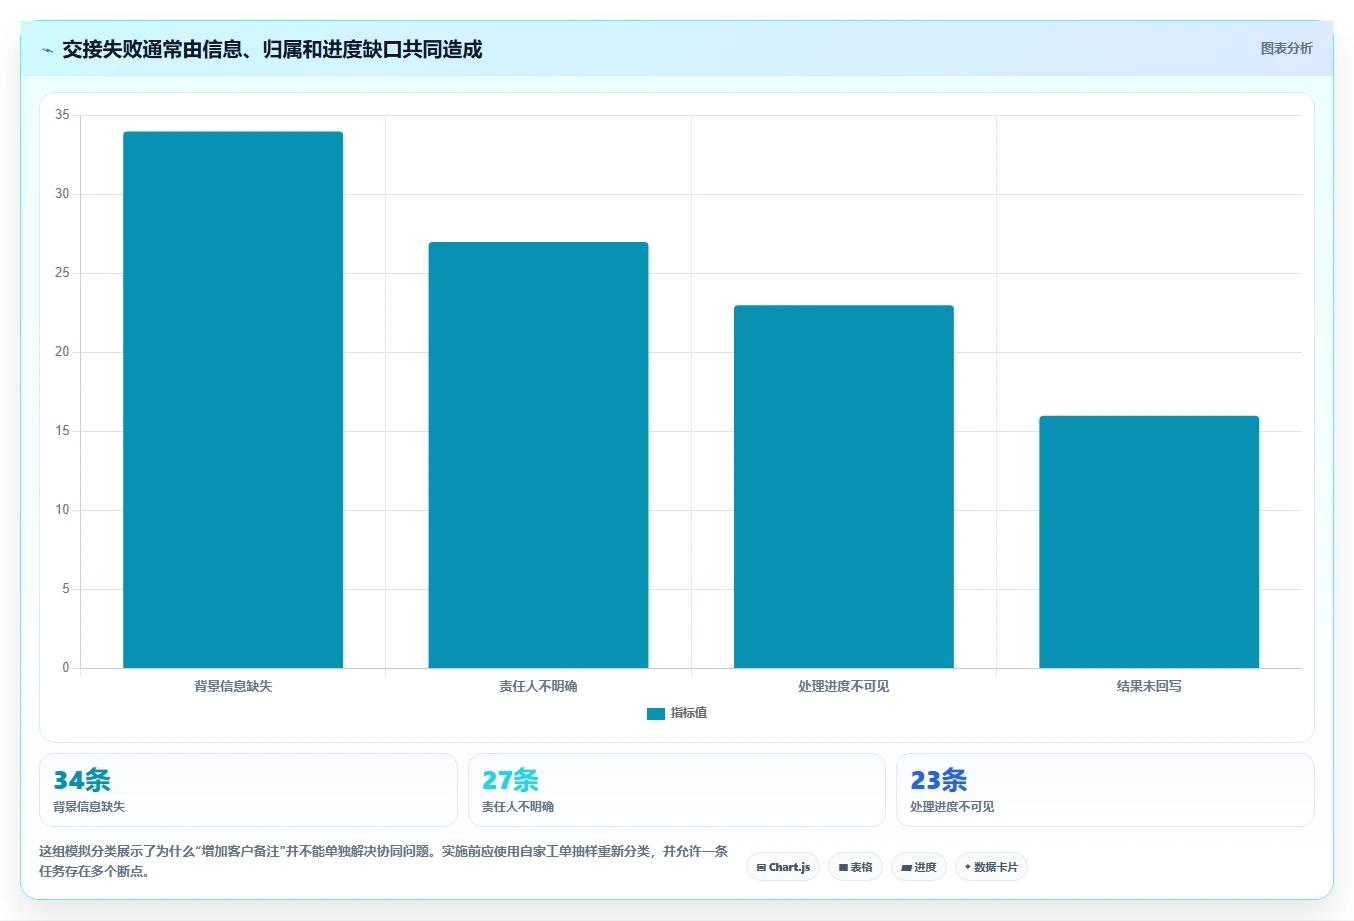Click the icon inside 表格 chip

843,868
